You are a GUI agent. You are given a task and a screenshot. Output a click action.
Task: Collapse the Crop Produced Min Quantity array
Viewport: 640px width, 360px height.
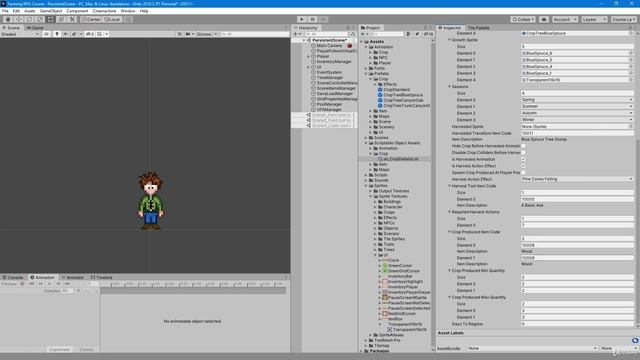pos(450,271)
